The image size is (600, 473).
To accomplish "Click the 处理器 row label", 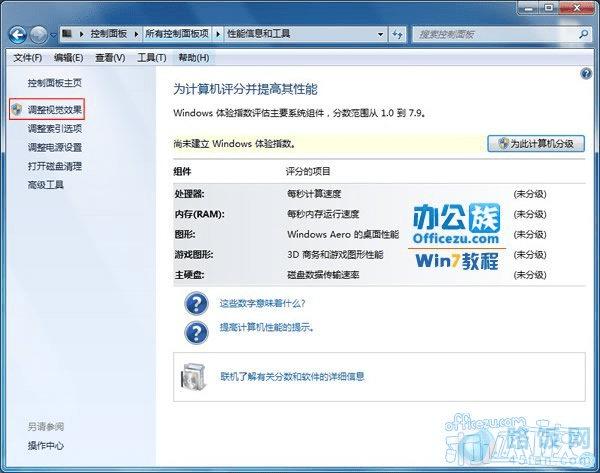I will (189, 194).
